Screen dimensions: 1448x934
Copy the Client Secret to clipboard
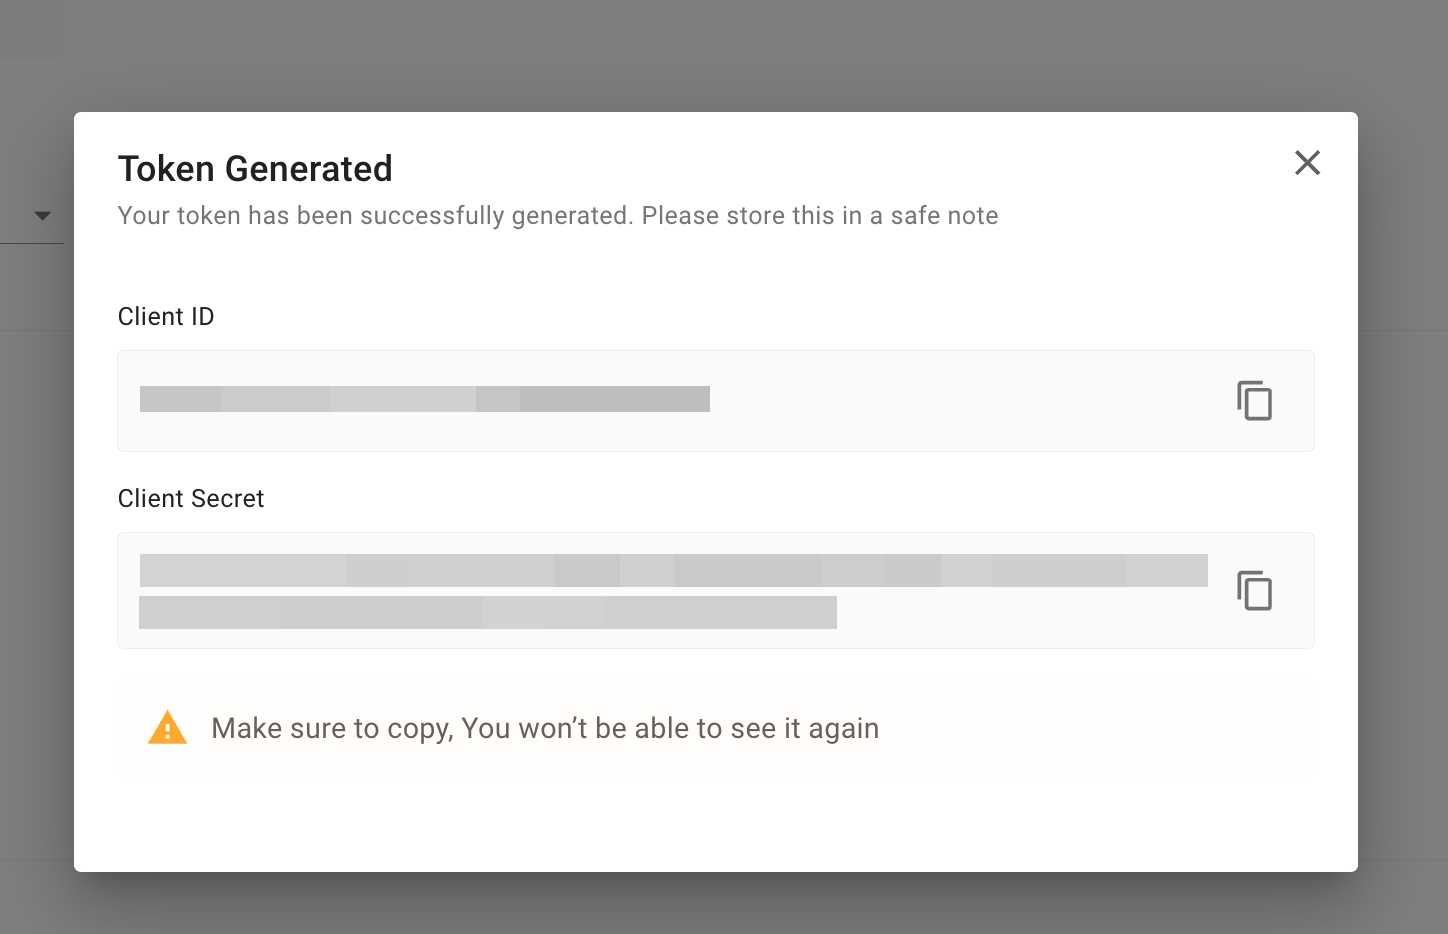click(x=1254, y=590)
